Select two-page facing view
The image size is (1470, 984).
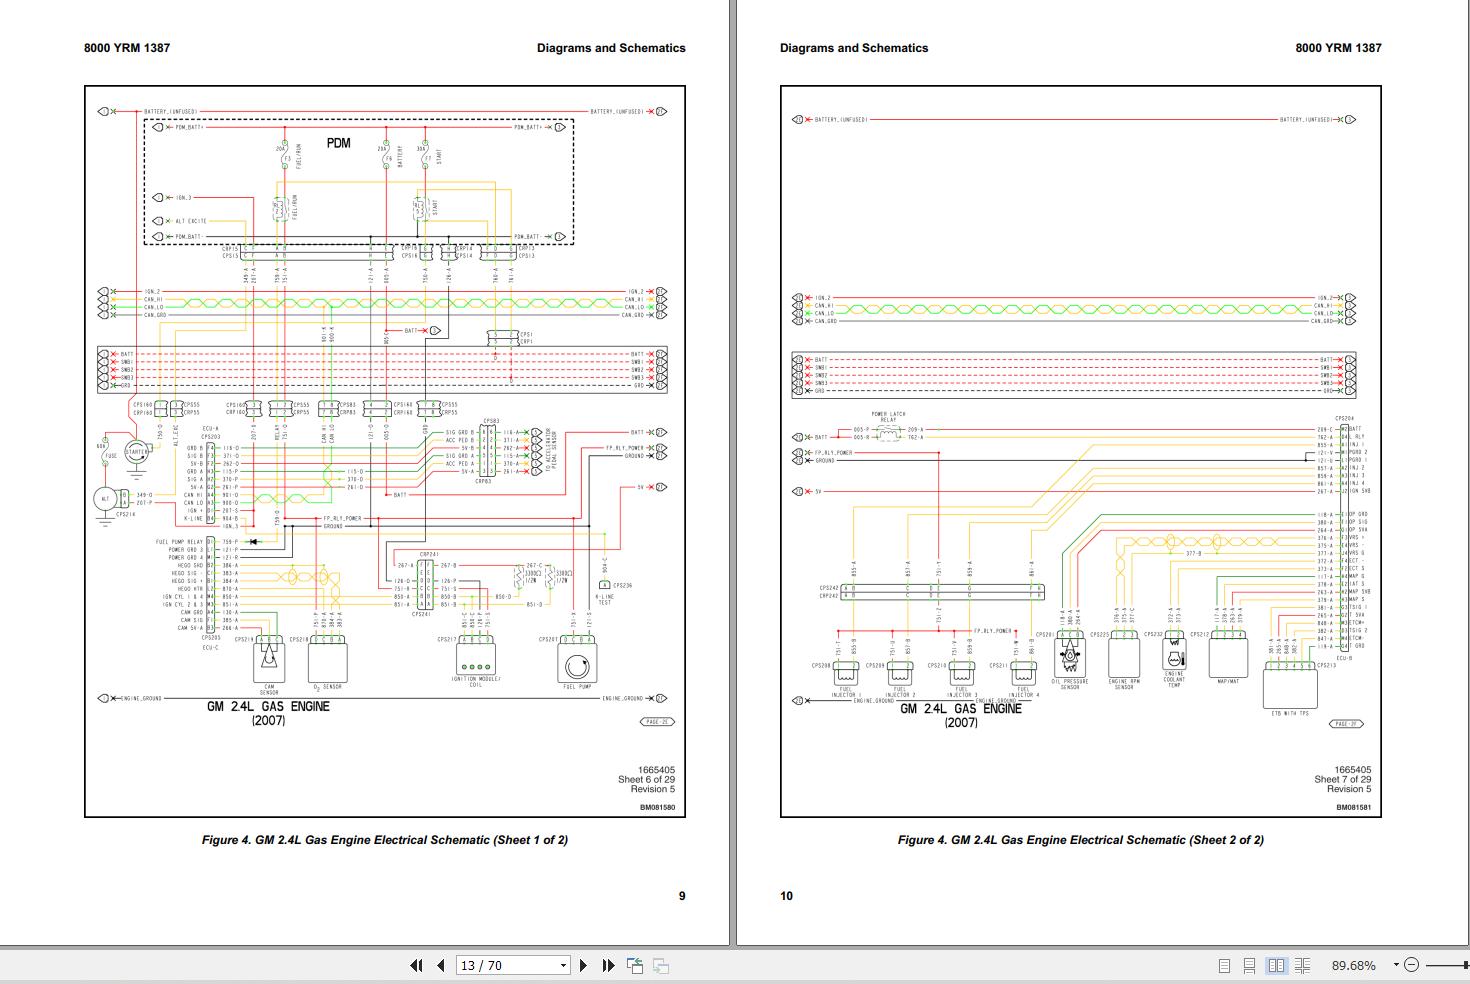pos(1276,966)
